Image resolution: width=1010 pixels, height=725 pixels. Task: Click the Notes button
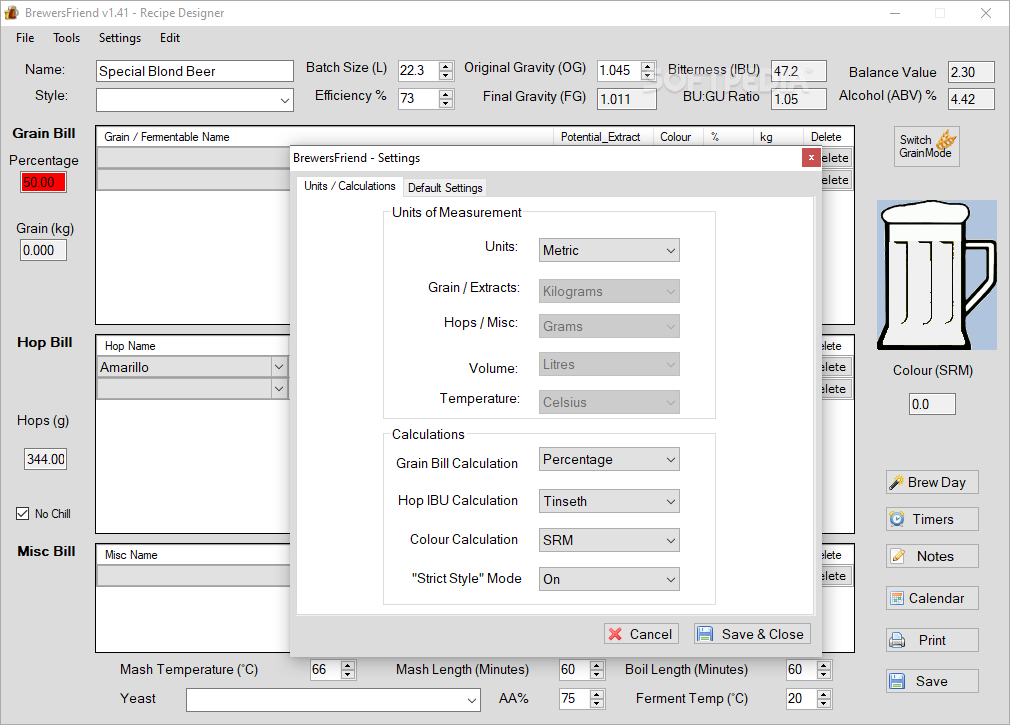932,556
